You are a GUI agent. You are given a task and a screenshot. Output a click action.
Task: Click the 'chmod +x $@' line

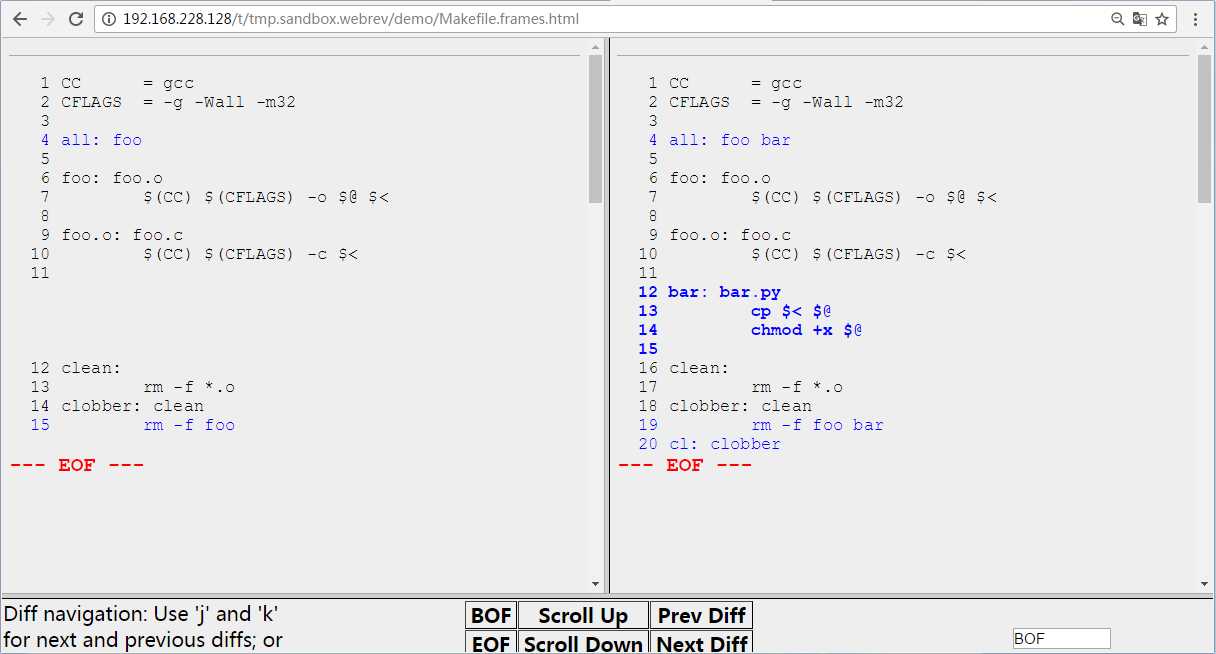click(806, 330)
